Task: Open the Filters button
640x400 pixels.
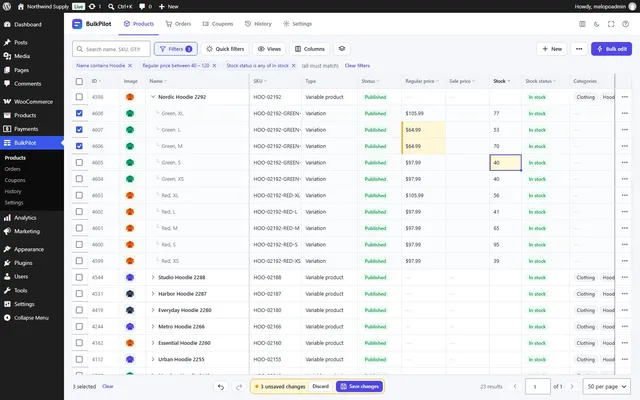Action: (x=176, y=49)
